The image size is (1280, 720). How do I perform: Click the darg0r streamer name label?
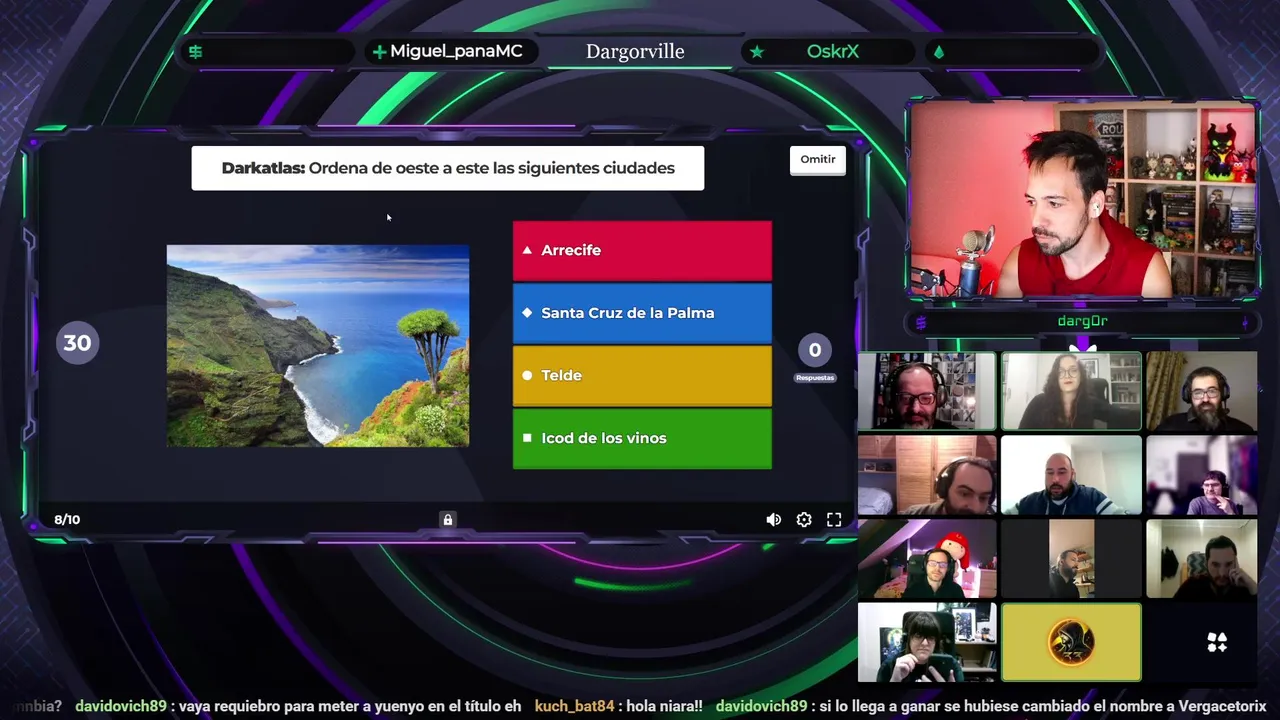(1083, 321)
